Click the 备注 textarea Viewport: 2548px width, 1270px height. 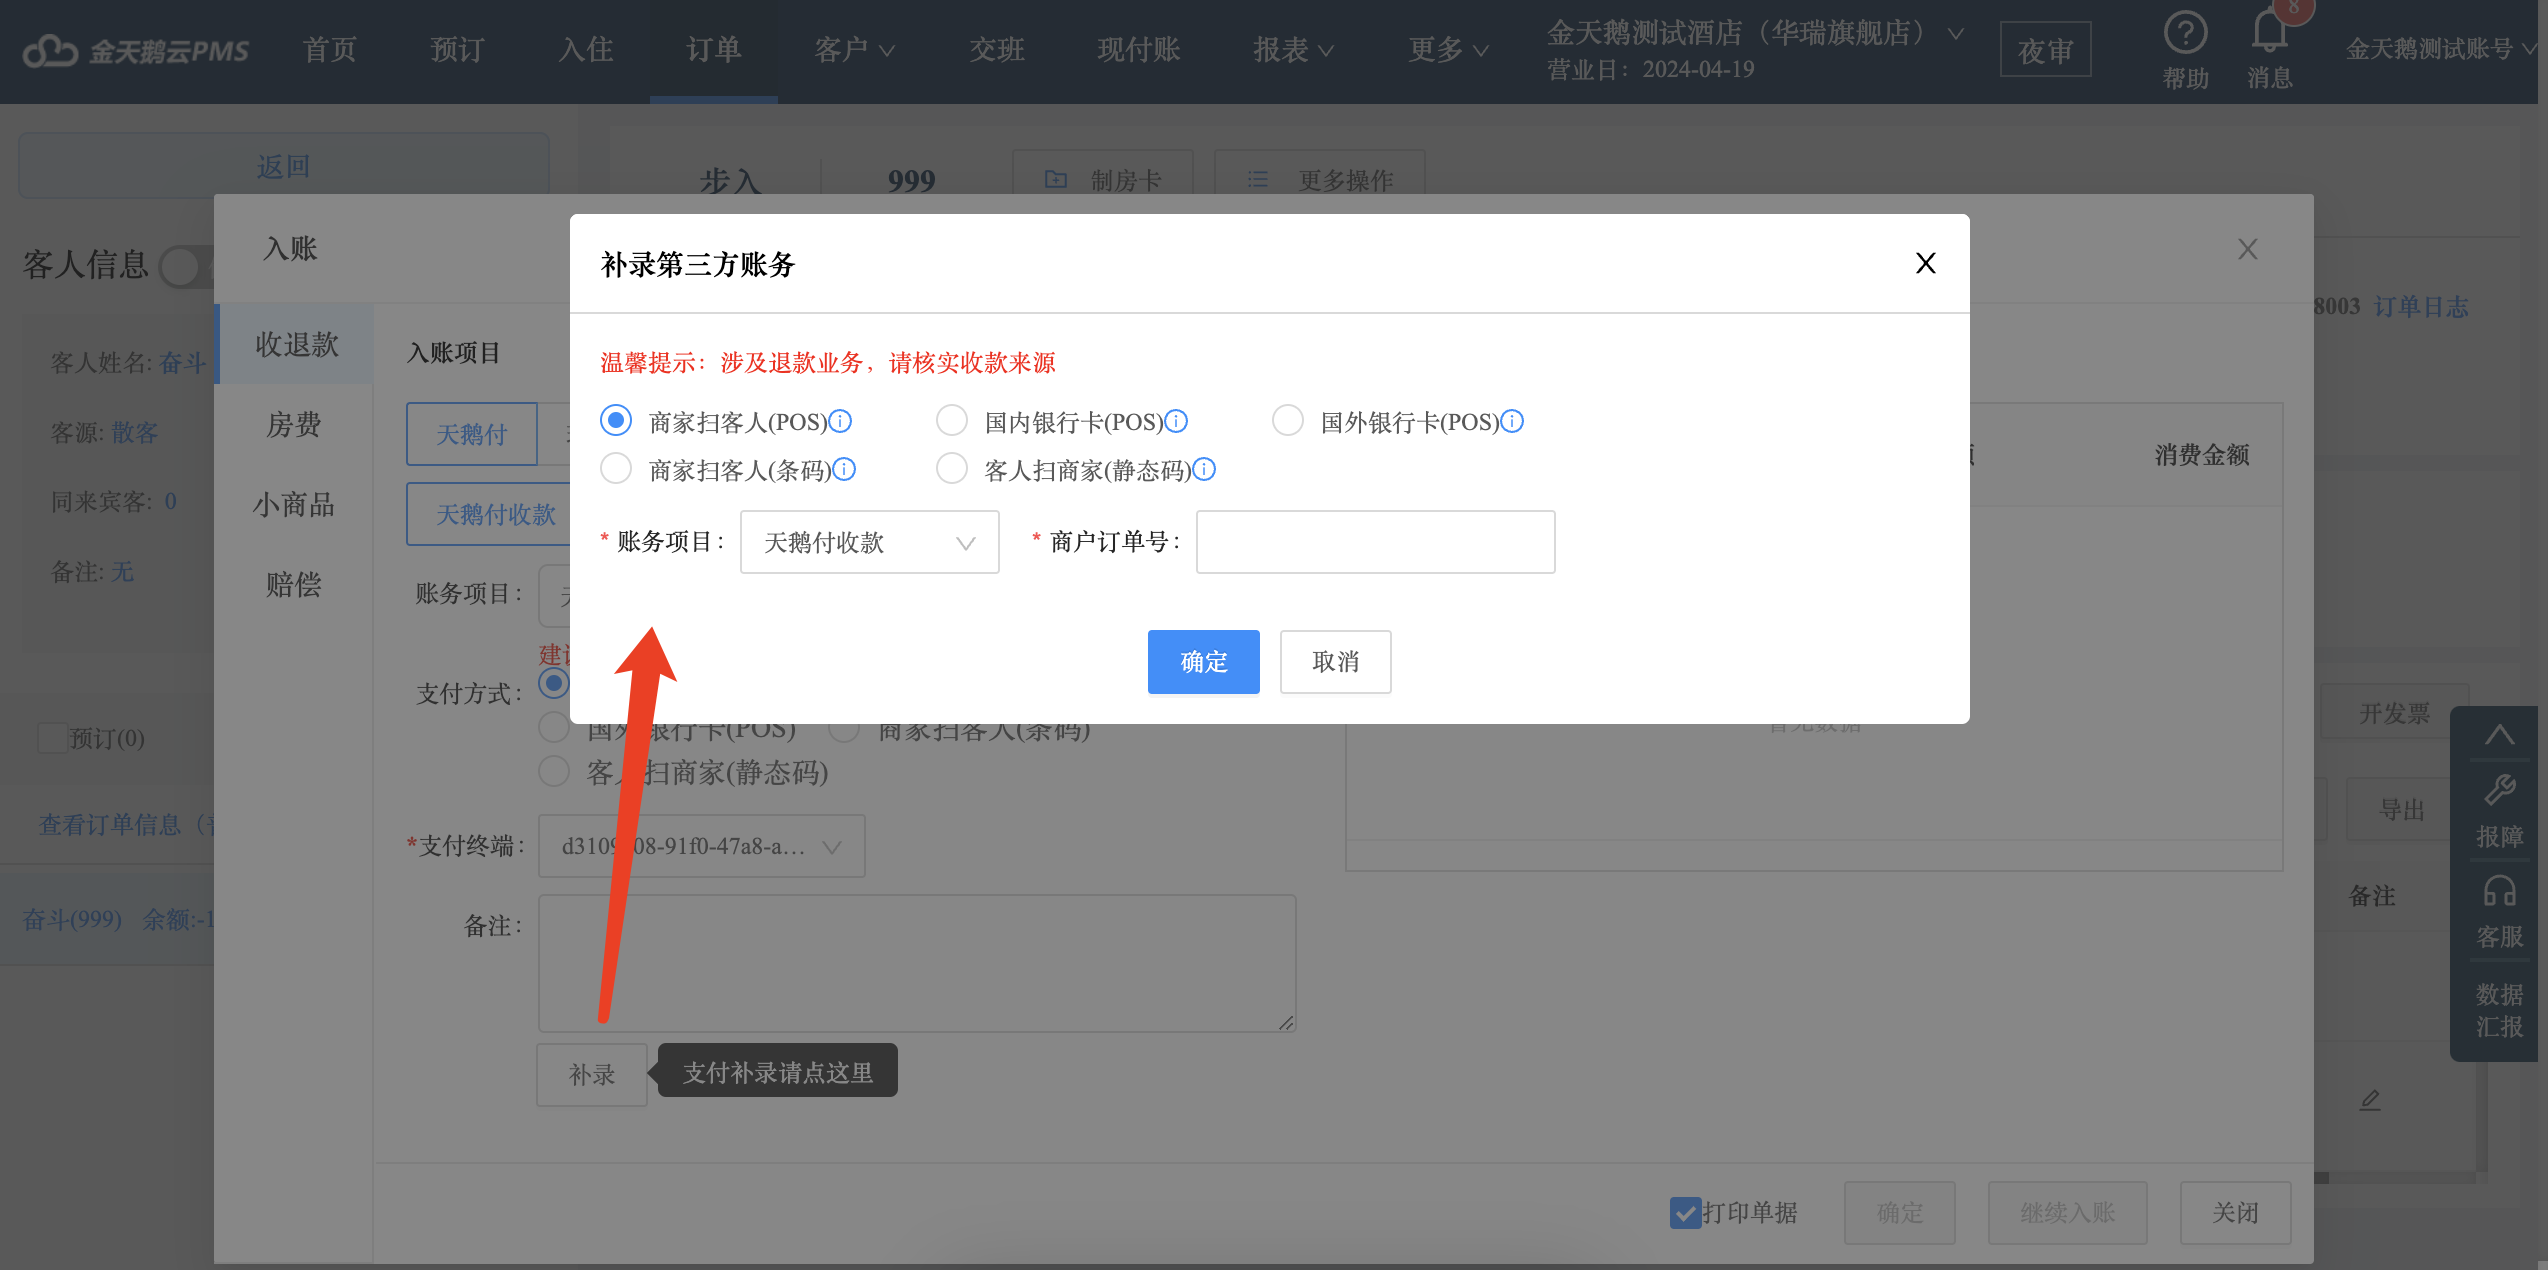click(917, 963)
